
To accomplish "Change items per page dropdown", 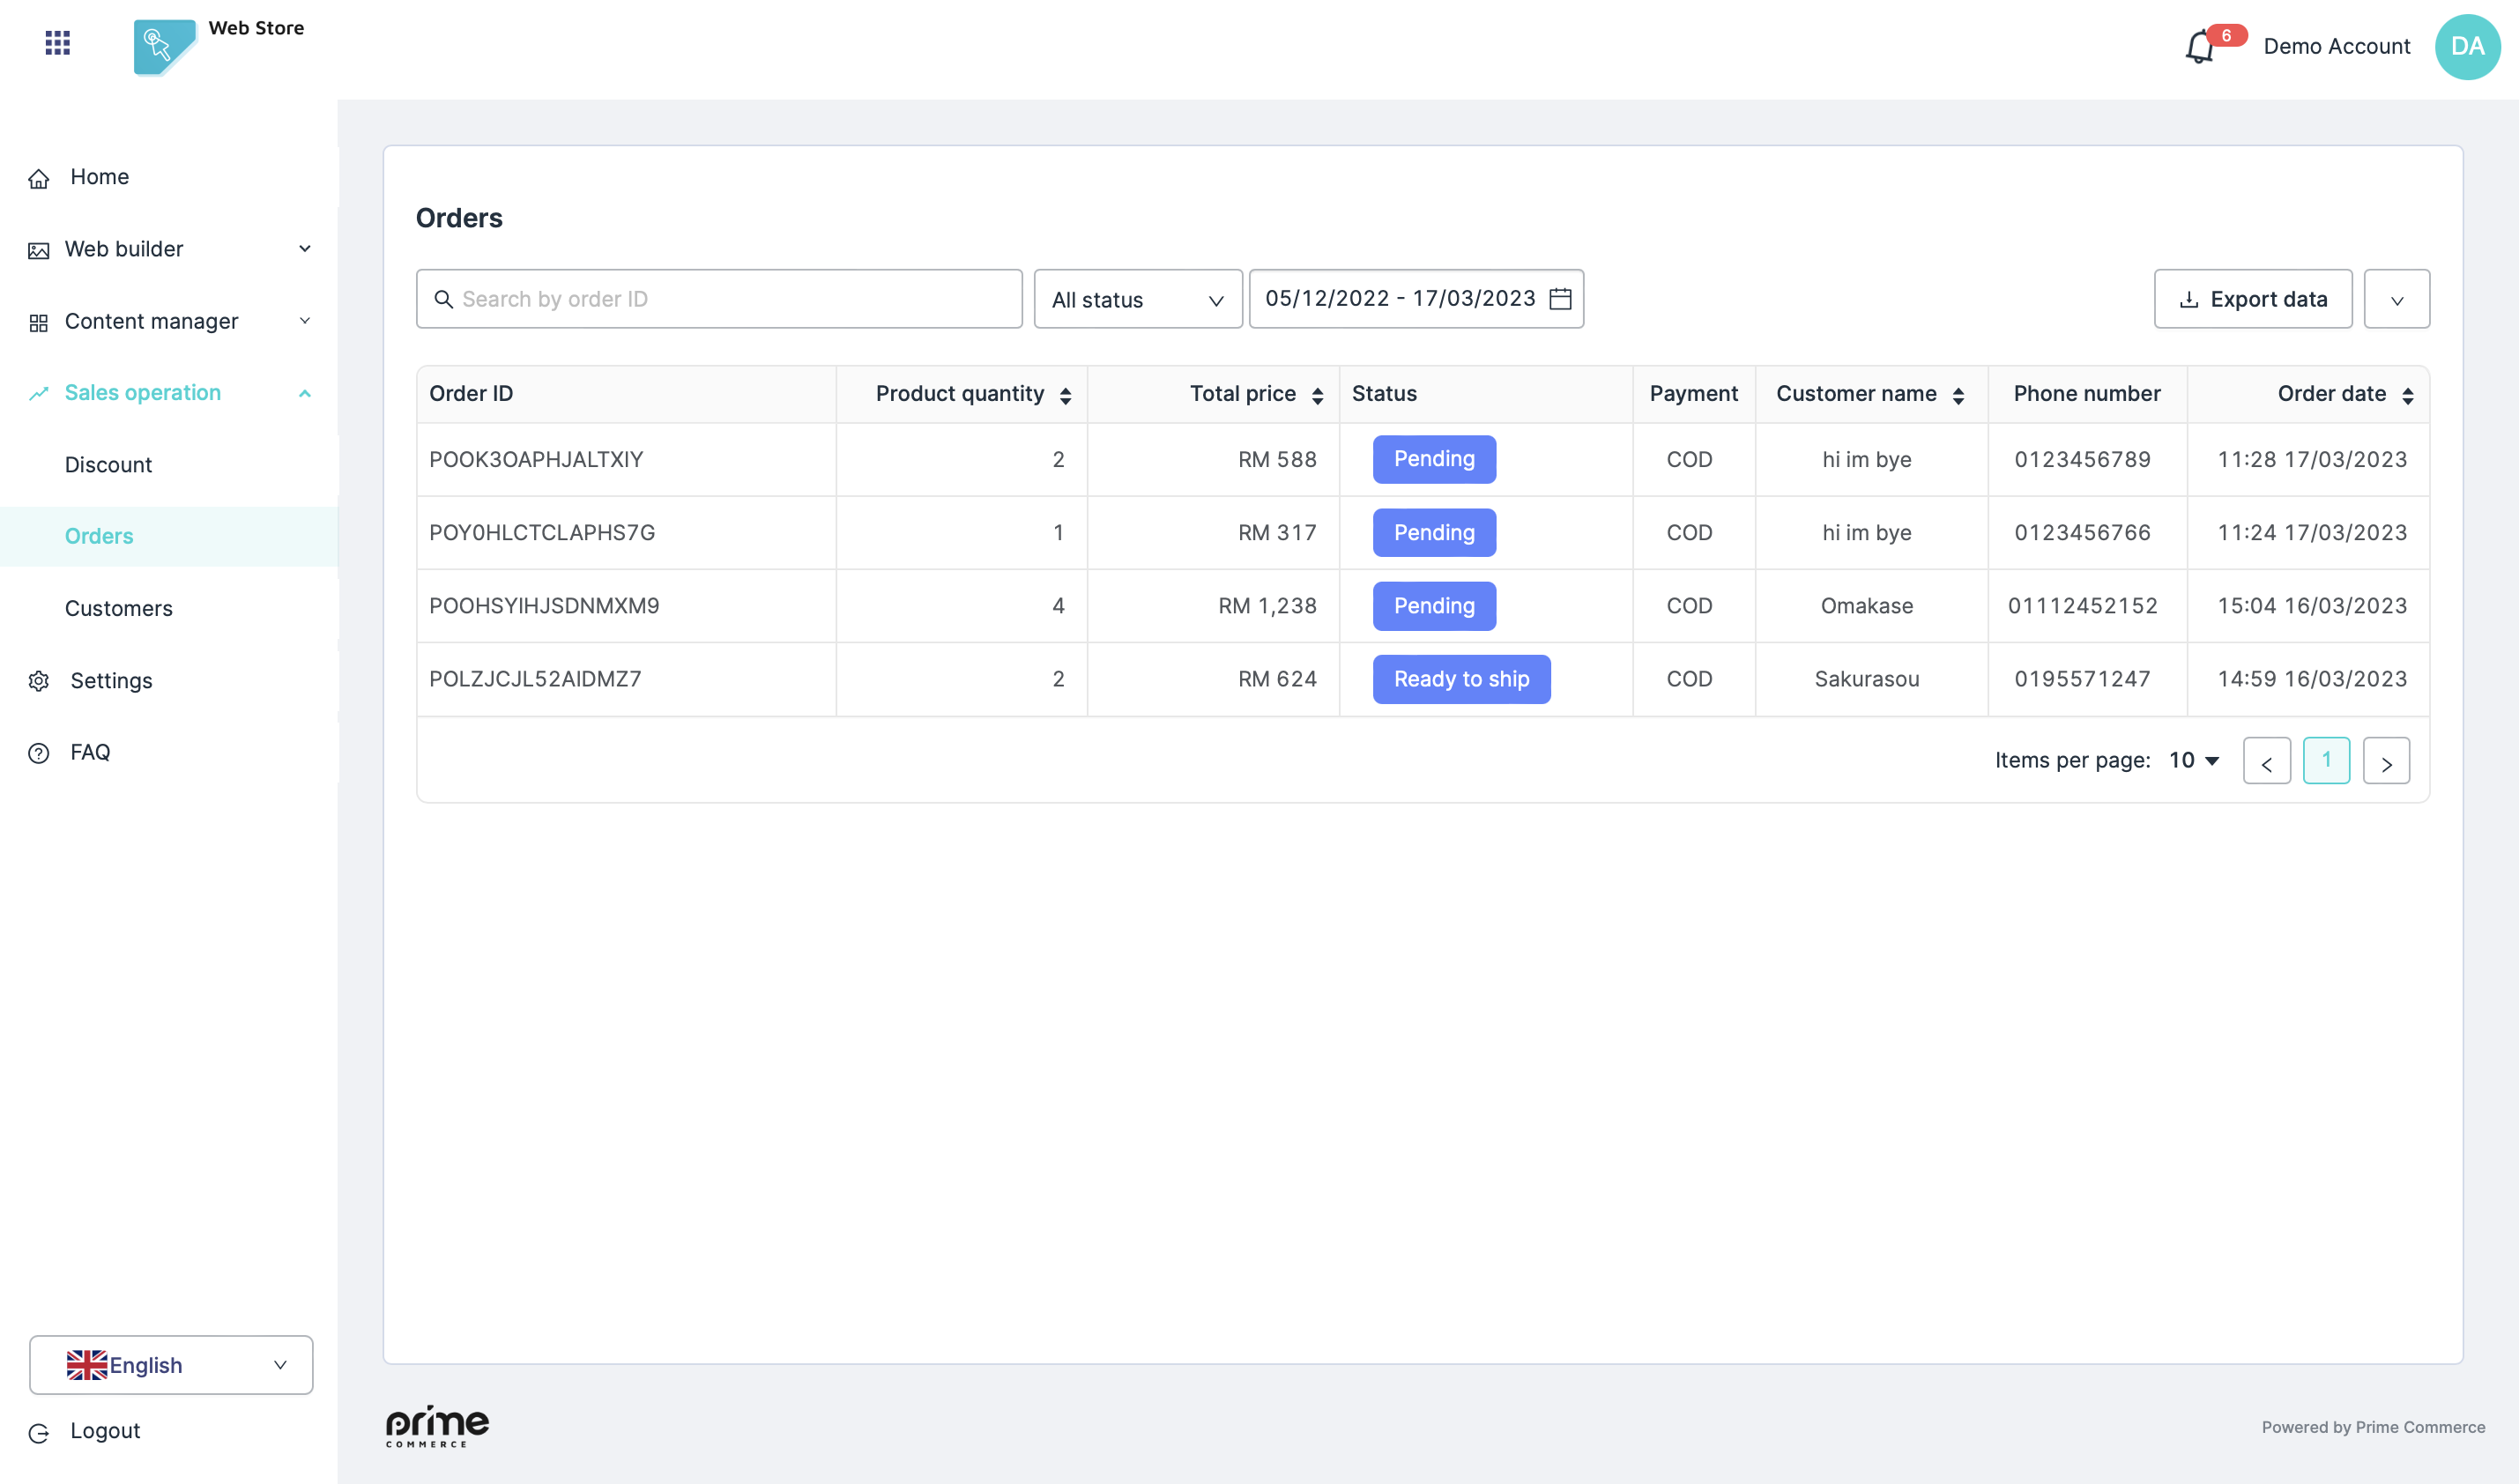I will [2194, 761].
